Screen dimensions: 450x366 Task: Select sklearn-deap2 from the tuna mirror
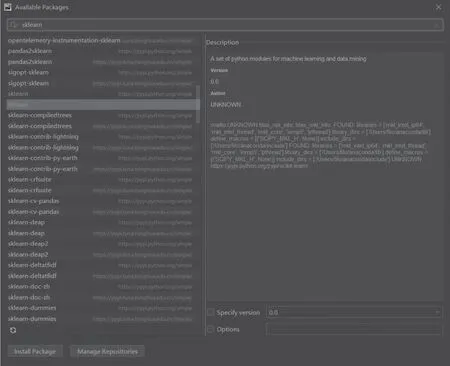[x=103, y=254]
